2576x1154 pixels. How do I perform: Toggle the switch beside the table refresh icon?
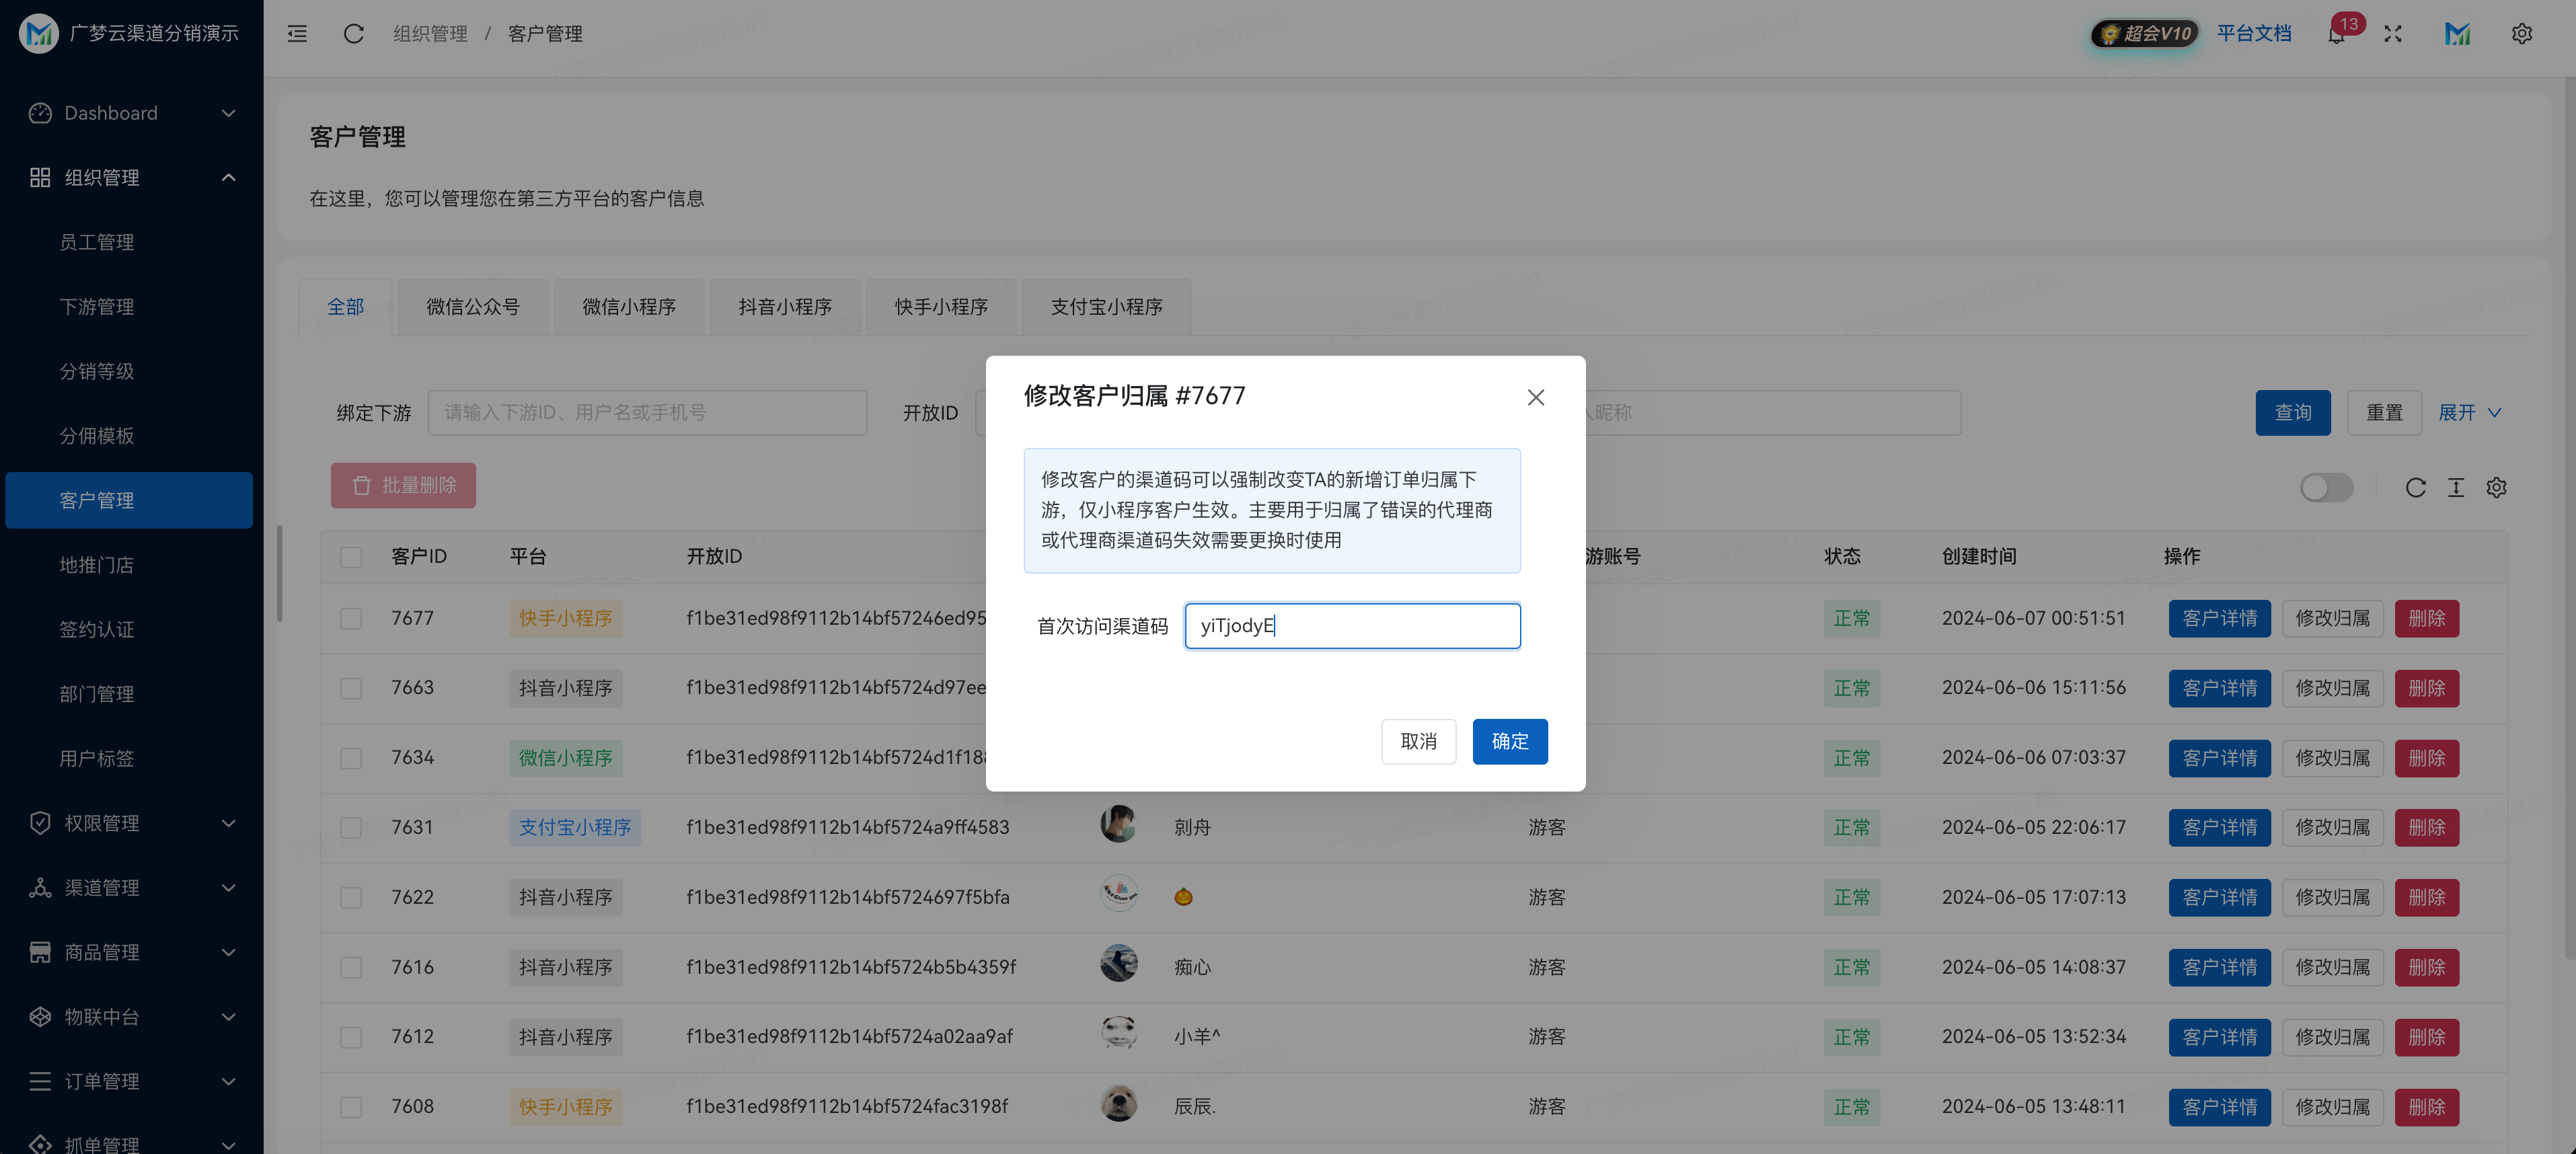pos(2326,488)
